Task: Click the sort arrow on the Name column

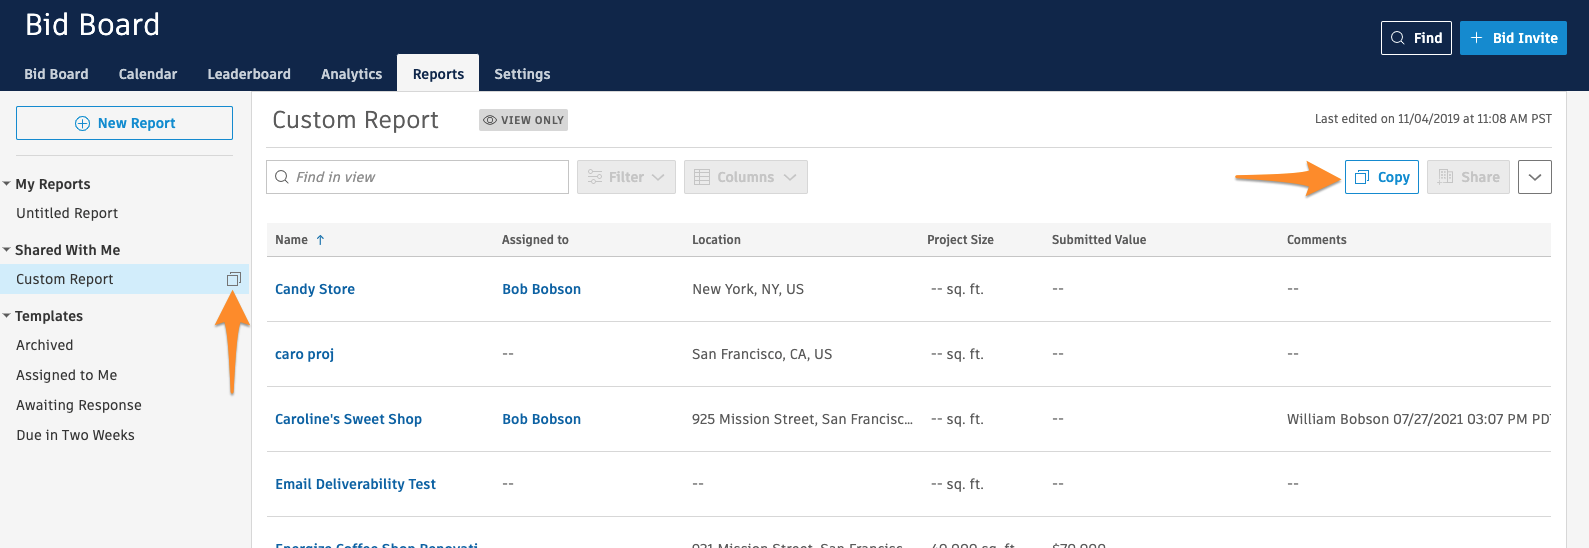Action: click(320, 240)
